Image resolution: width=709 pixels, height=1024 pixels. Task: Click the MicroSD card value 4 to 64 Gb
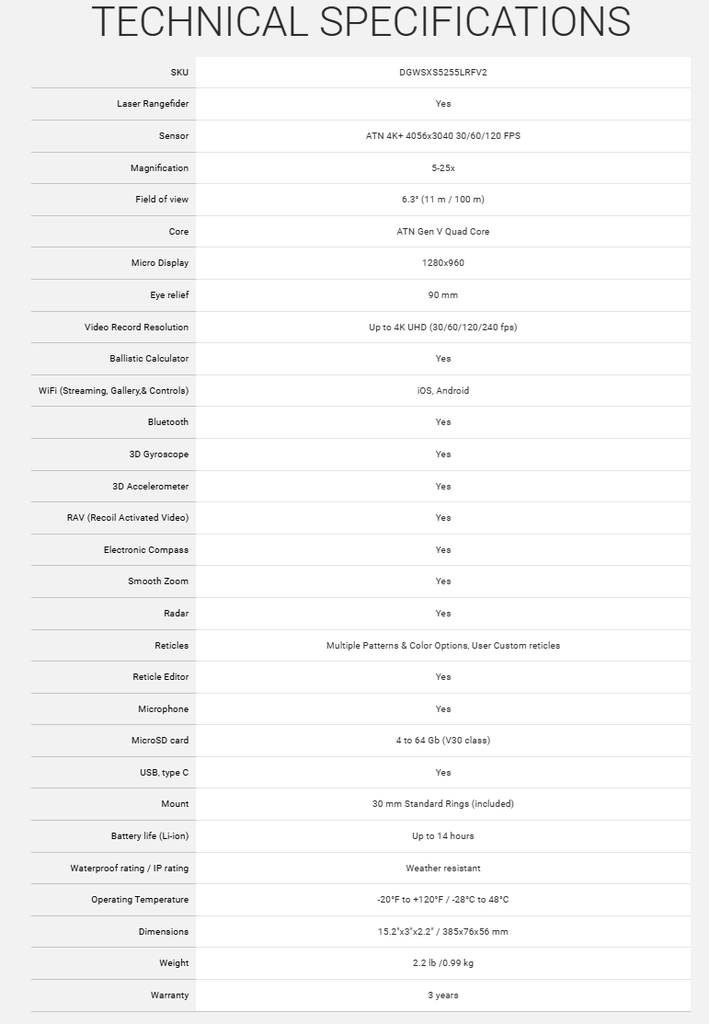[443, 740]
